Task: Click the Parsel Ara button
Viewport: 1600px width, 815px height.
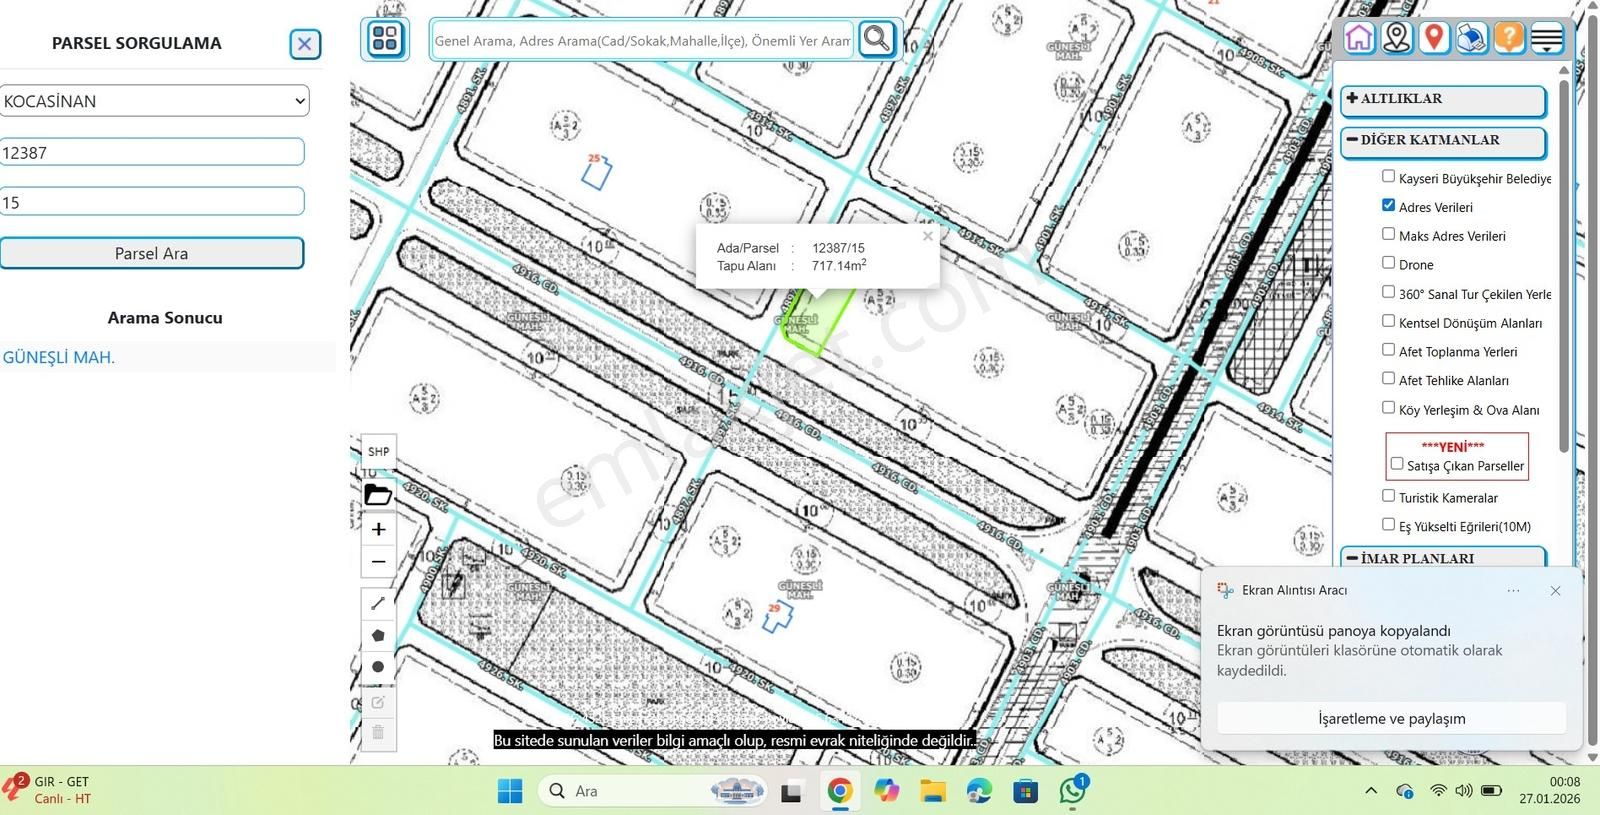Action: pyautogui.click(x=151, y=253)
